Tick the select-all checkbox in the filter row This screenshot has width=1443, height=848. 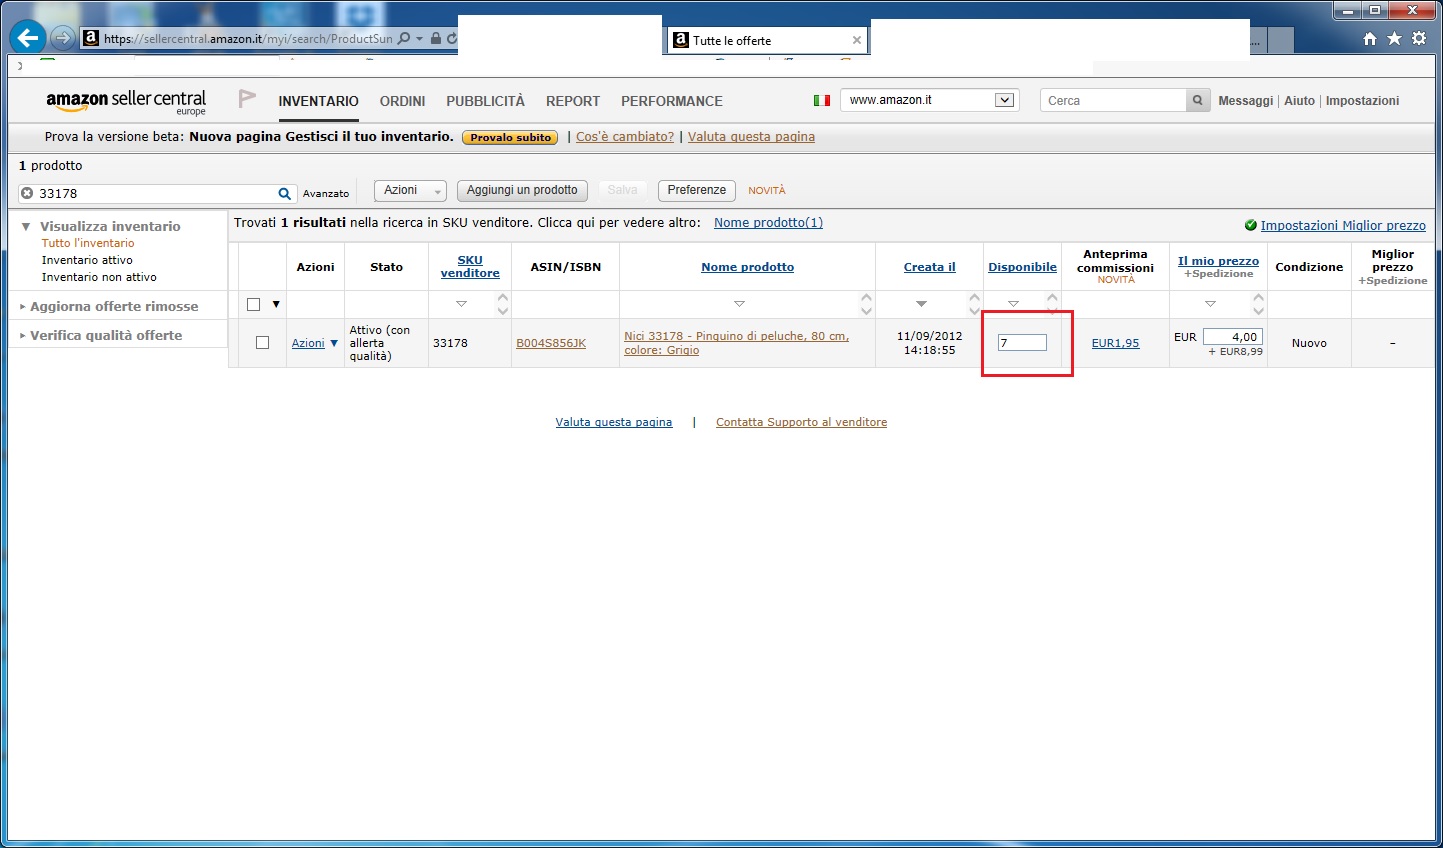[x=253, y=304]
